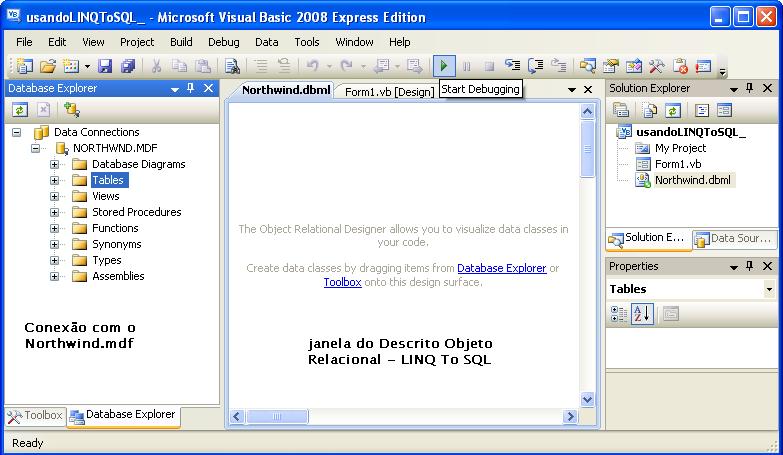783x455 pixels.
Task: Expand the Tables folder
Action: 54,180
